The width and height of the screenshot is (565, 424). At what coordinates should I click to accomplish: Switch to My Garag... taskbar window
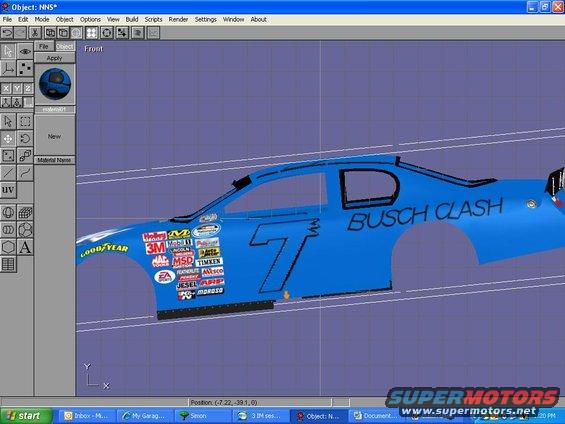coord(145,416)
